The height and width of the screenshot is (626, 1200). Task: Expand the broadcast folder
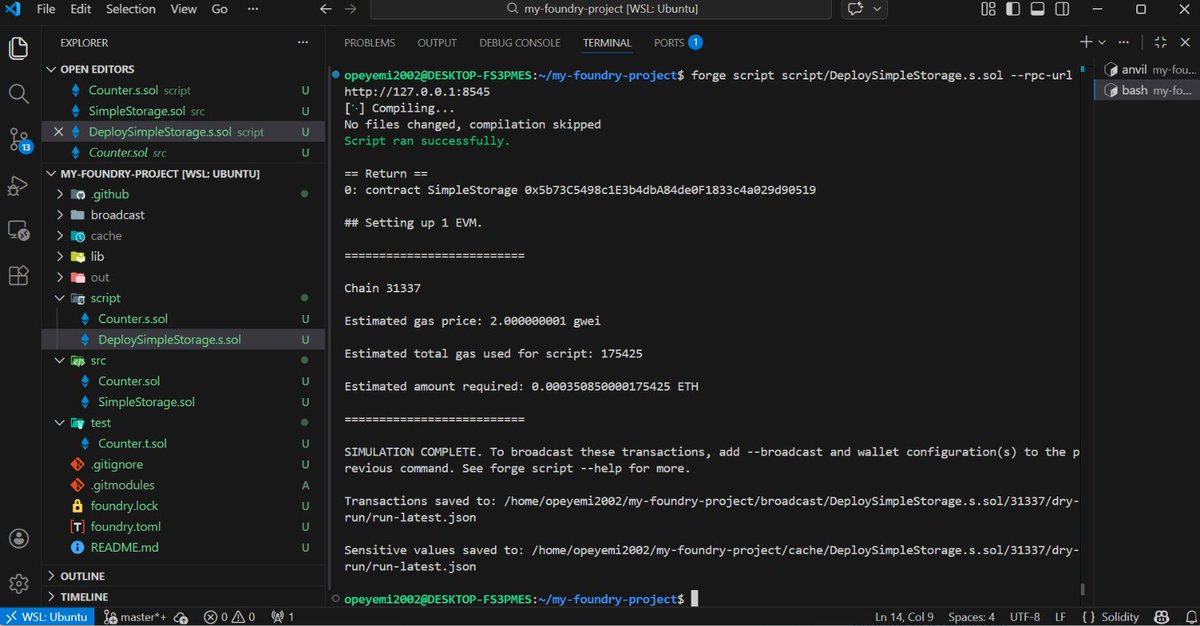point(184,215)
